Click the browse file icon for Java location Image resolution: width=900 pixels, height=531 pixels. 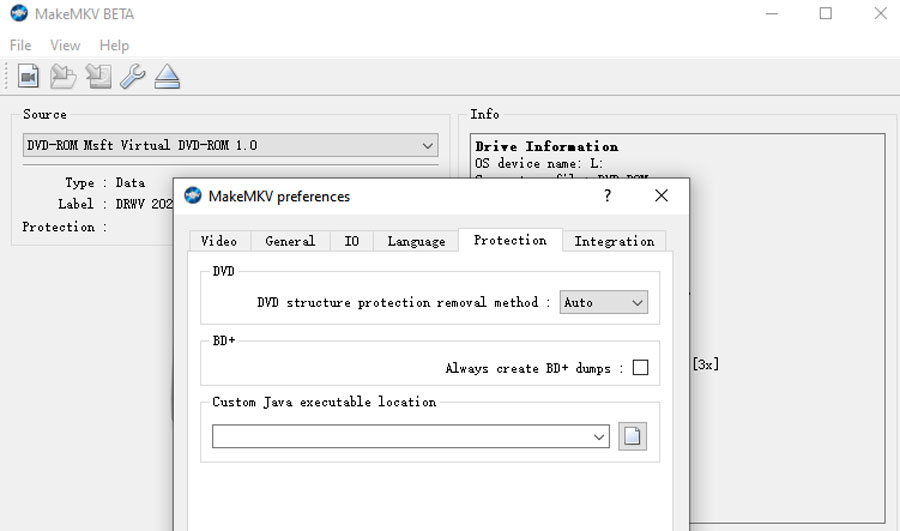[x=632, y=436]
